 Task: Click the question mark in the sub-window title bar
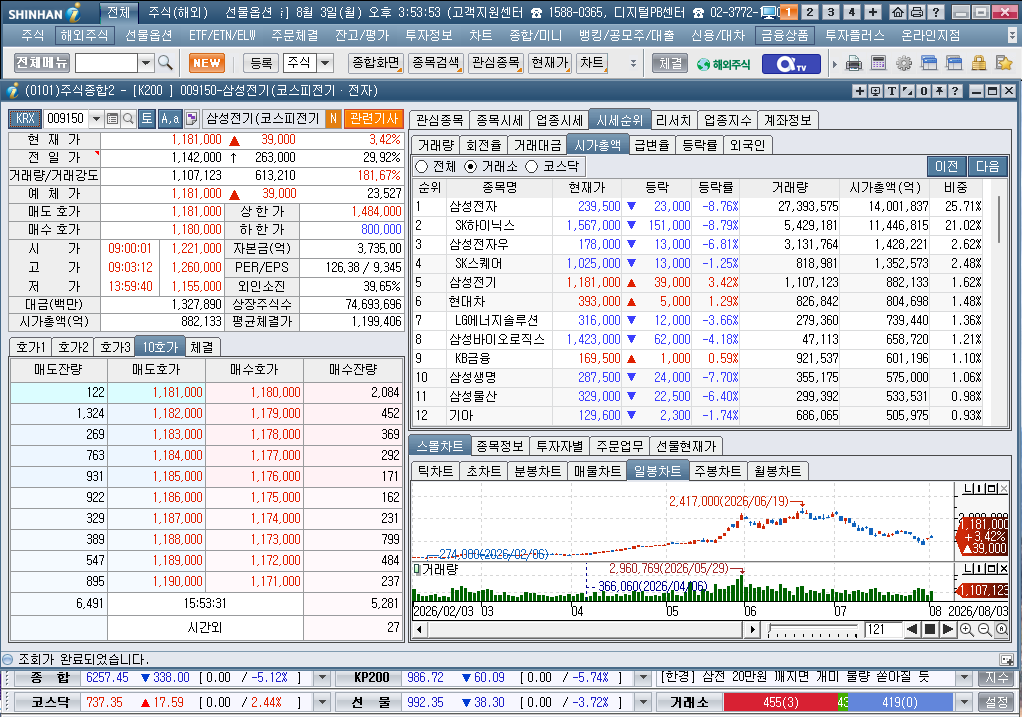click(x=955, y=91)
